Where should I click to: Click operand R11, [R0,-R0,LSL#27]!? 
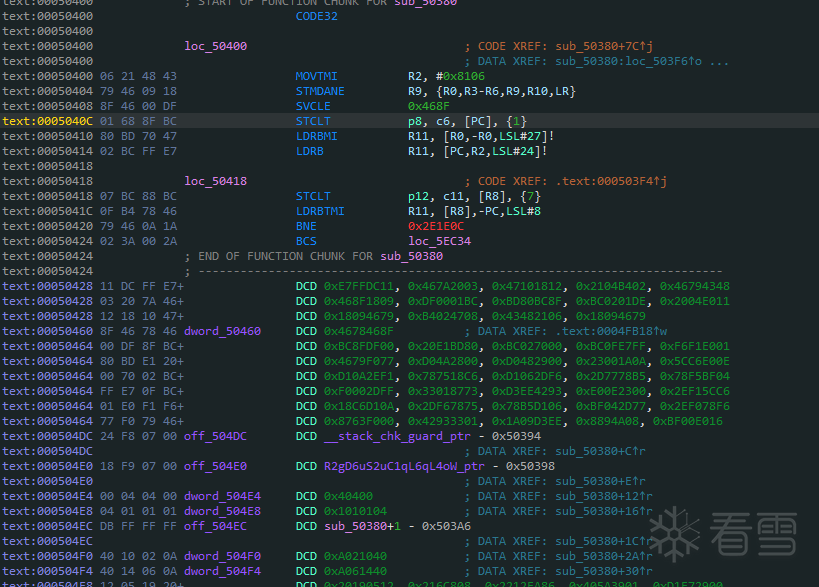point(481,136)
